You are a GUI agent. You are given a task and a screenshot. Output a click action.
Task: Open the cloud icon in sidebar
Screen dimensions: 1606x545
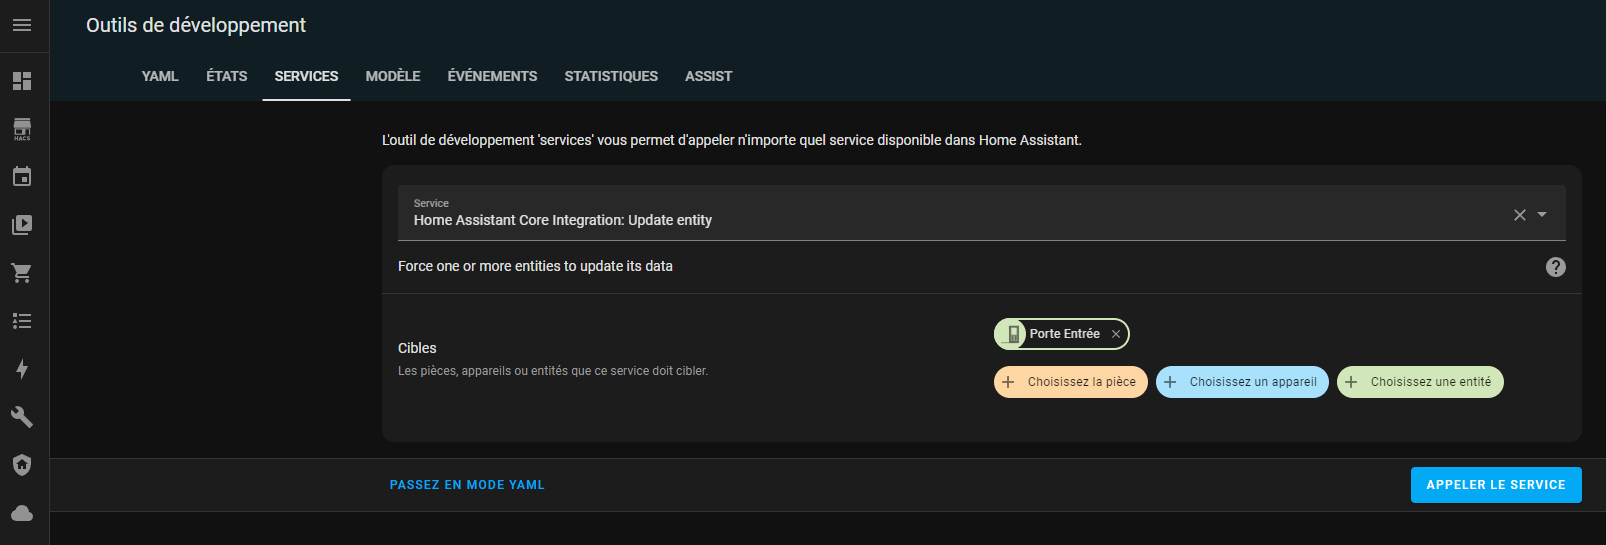click(22, 513)
